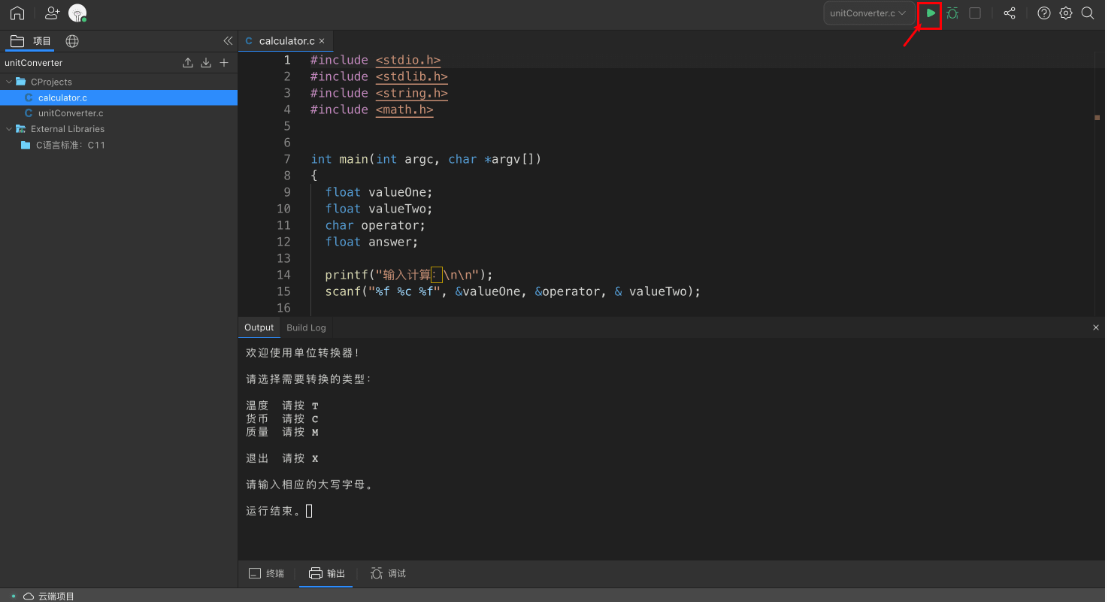The height and width of the screenshot is (602, 1107).
Task: Click the unitConverter project name
Action: click(x=33, y=63)
